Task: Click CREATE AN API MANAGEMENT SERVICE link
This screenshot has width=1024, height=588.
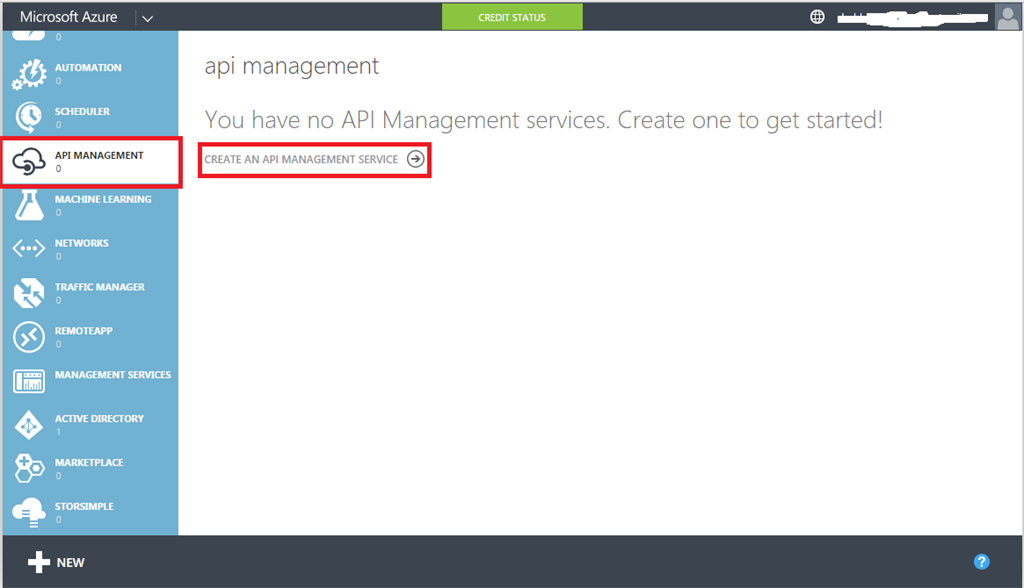Action: point(301,159)
